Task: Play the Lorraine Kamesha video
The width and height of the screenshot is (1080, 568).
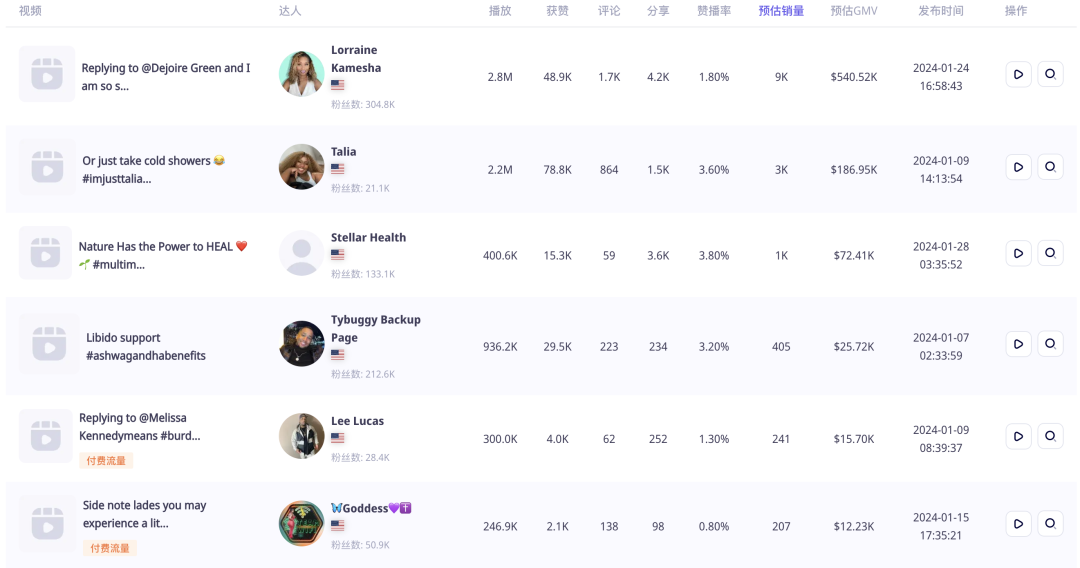Action: [1018, 74]
